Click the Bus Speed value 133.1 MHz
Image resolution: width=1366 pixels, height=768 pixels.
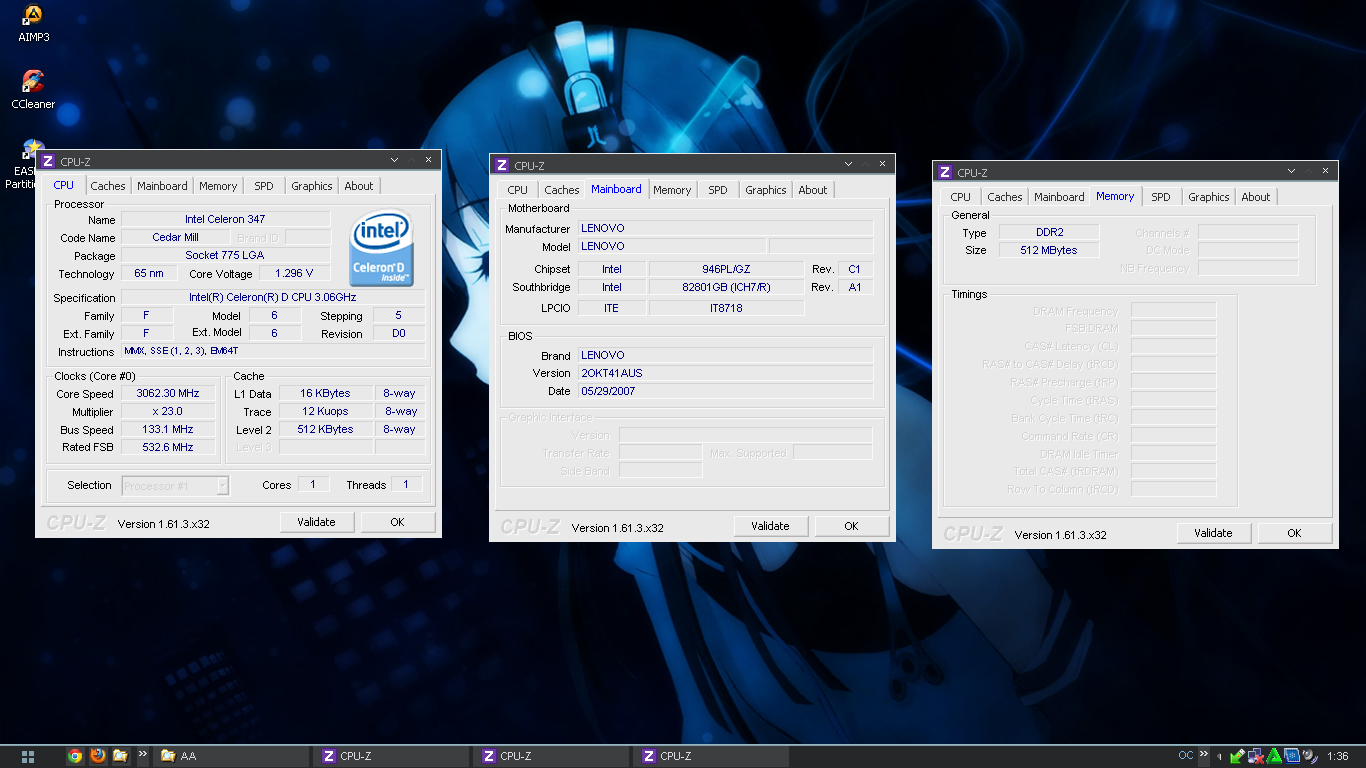pyautogui.click(x=168, y=430)
